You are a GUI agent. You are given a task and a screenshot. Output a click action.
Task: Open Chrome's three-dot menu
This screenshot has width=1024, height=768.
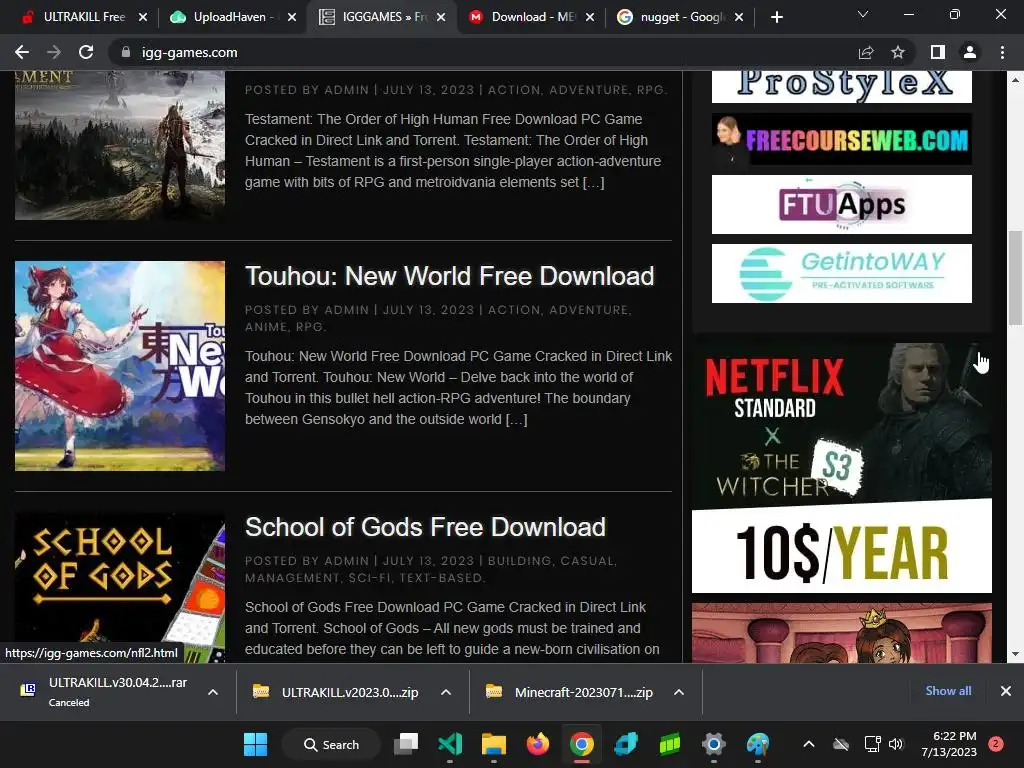click(x=1002, y=52)
